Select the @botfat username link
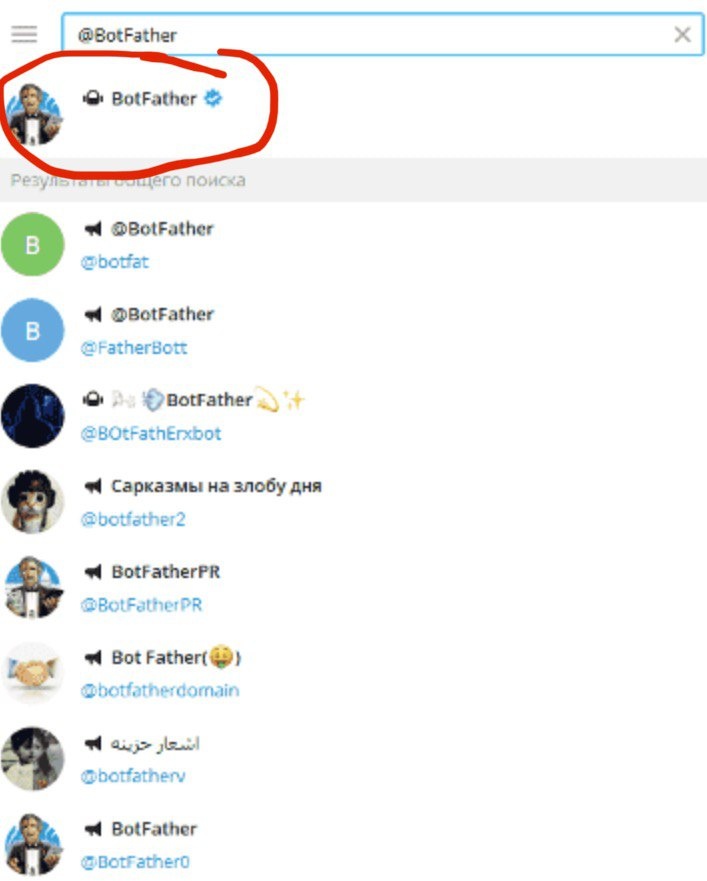 [x=115, y=262]
